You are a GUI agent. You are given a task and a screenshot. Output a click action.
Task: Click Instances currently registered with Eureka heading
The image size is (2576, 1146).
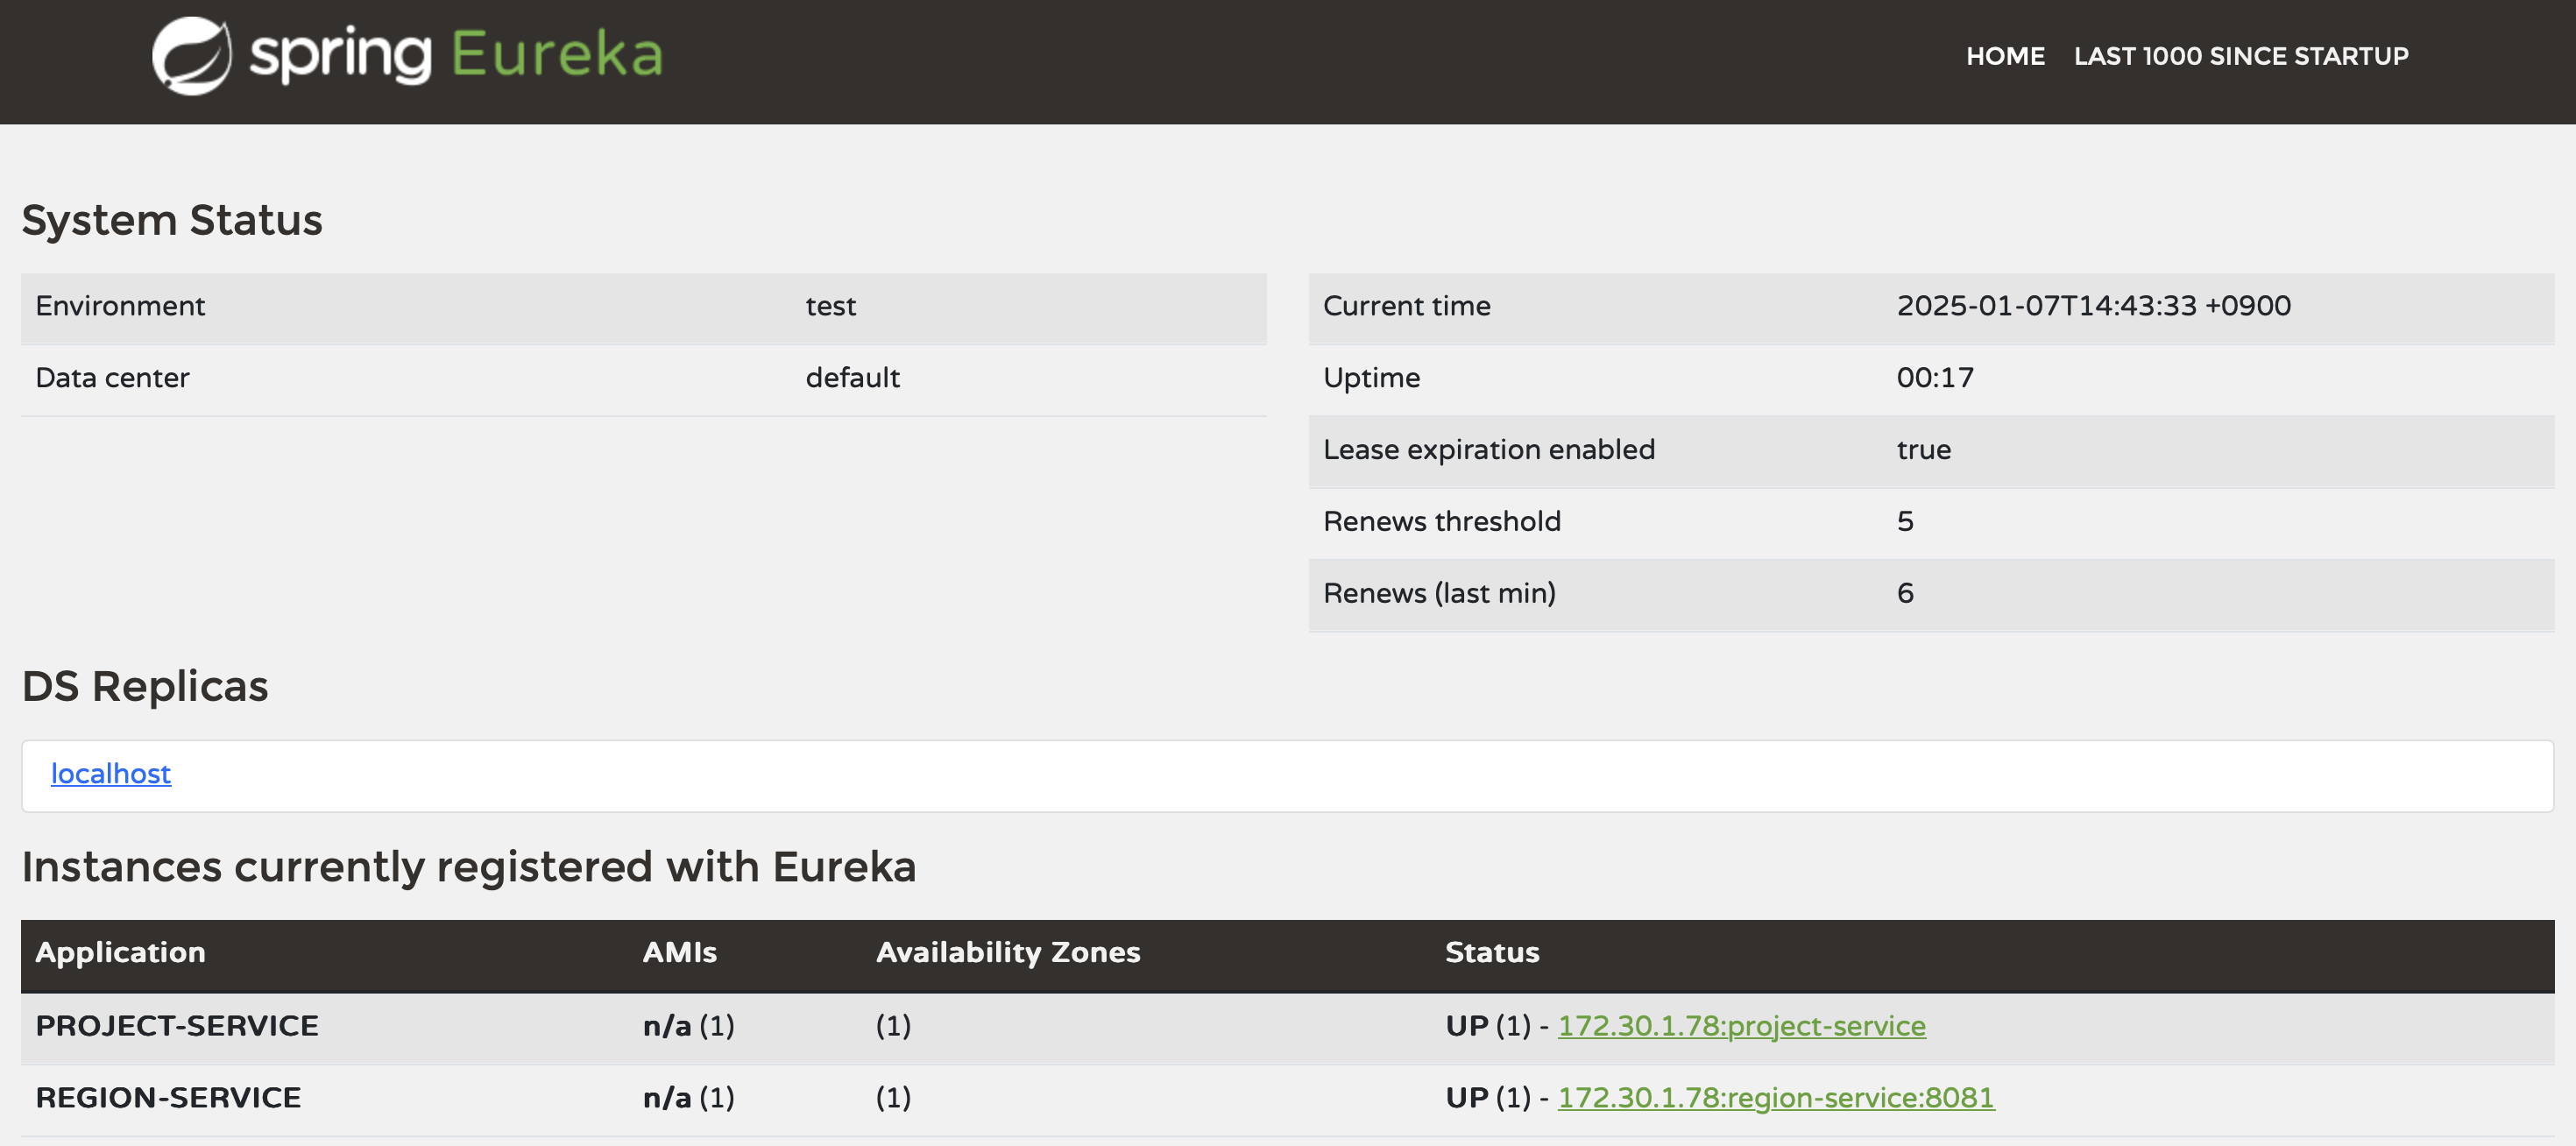469,867
